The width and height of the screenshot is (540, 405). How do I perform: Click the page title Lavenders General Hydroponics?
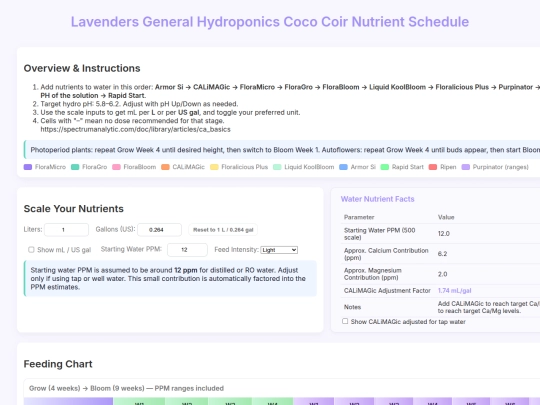point(270,22)
